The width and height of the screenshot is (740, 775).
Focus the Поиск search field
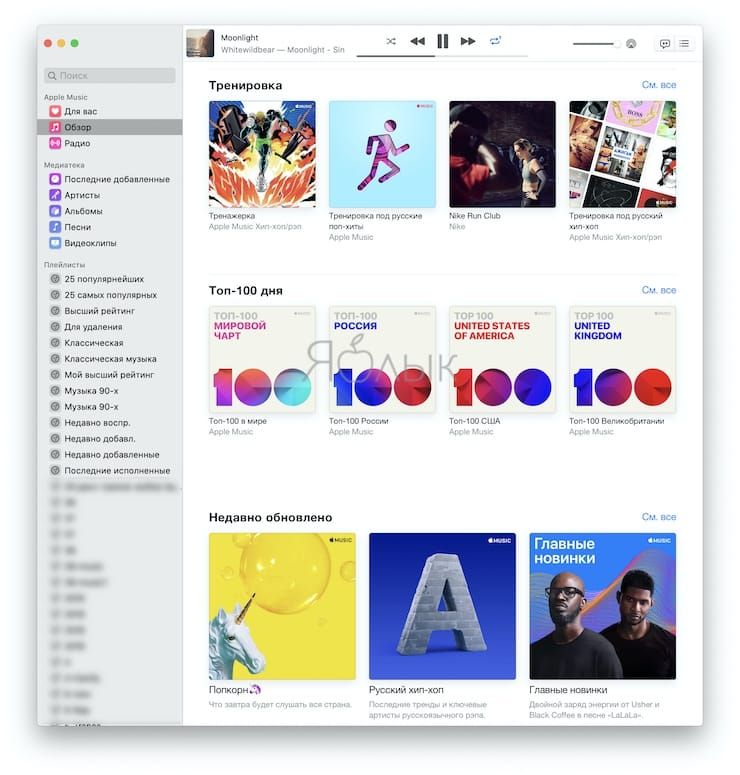coord(110,76)
